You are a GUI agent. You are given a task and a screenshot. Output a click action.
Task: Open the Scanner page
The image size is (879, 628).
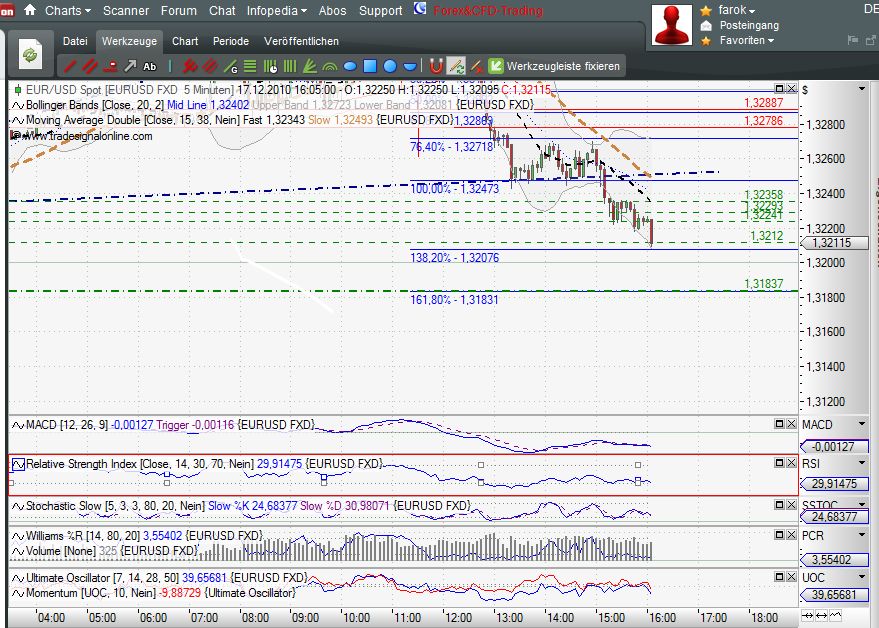point(126,10)
